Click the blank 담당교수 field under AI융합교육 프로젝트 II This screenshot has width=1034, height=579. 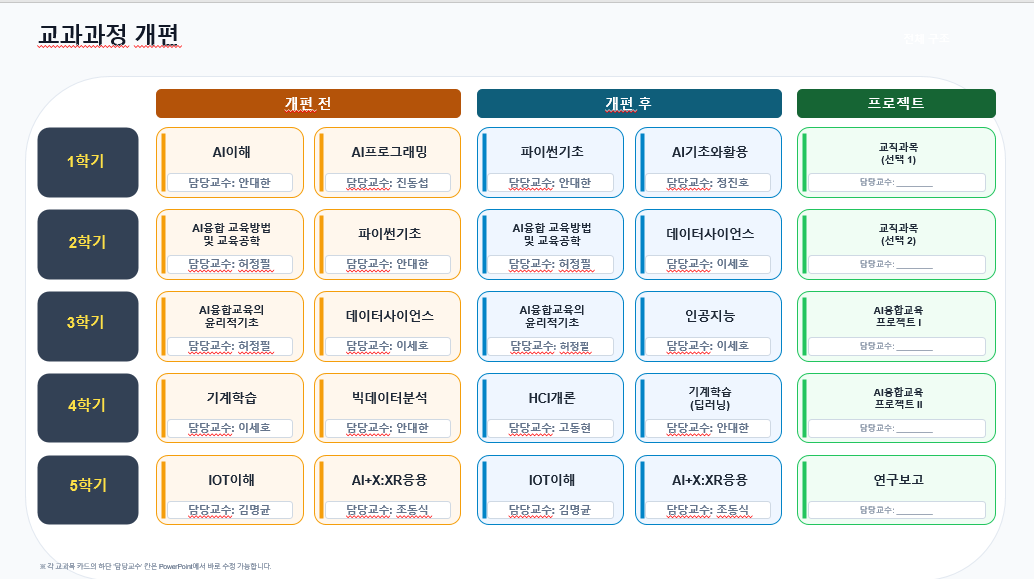coord(897,428)
